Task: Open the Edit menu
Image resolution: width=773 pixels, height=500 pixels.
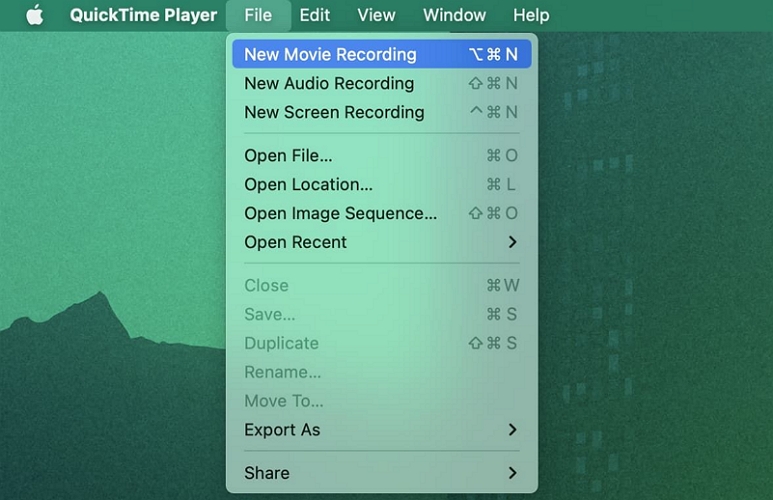Action: 315,15
